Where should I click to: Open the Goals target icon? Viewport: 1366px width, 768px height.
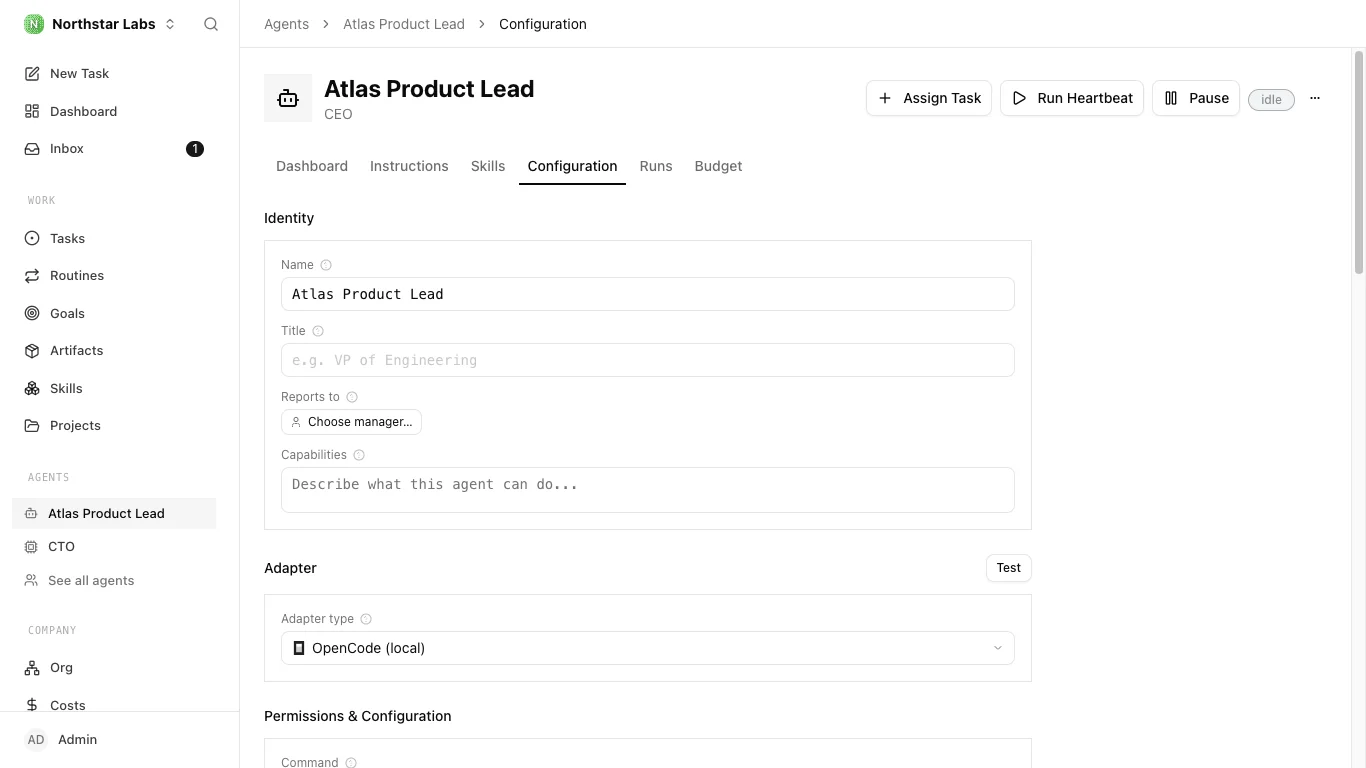tap(32, 313)
